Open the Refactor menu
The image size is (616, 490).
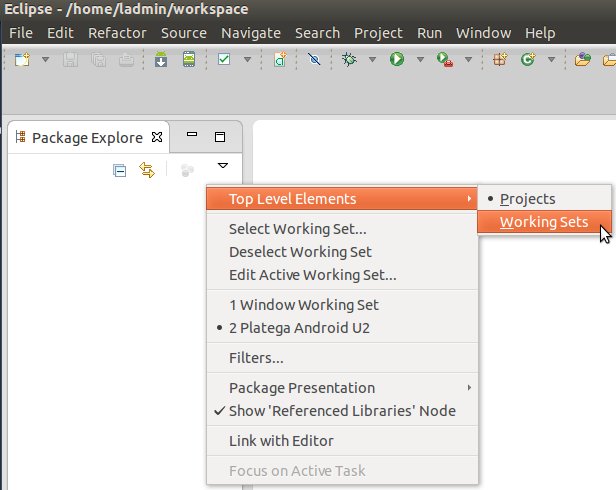click(x=117, y=33)
